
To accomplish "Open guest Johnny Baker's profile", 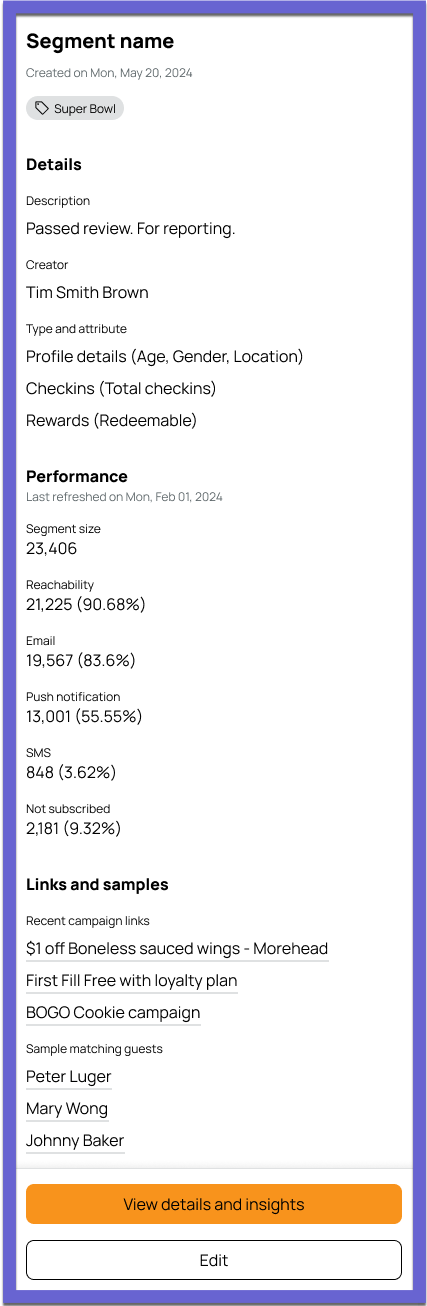I will [x=75, y=1141].
